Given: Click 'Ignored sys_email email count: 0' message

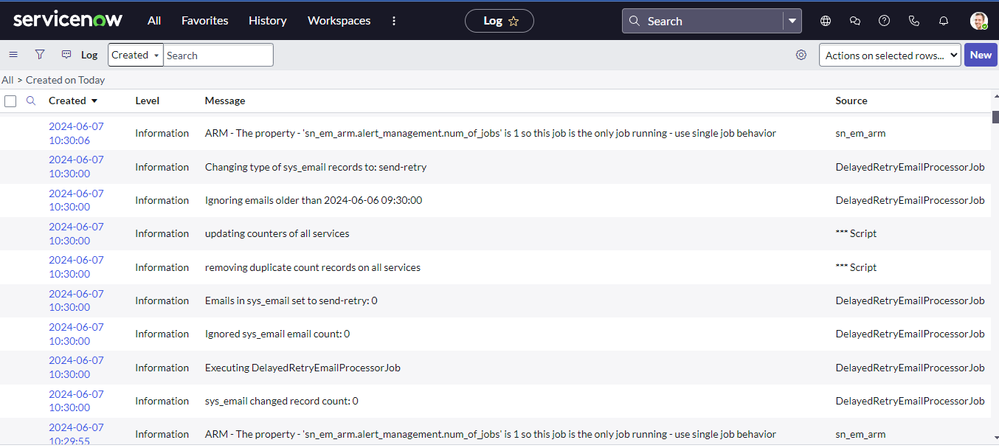Looking at the screenshot, I should 277,334.
